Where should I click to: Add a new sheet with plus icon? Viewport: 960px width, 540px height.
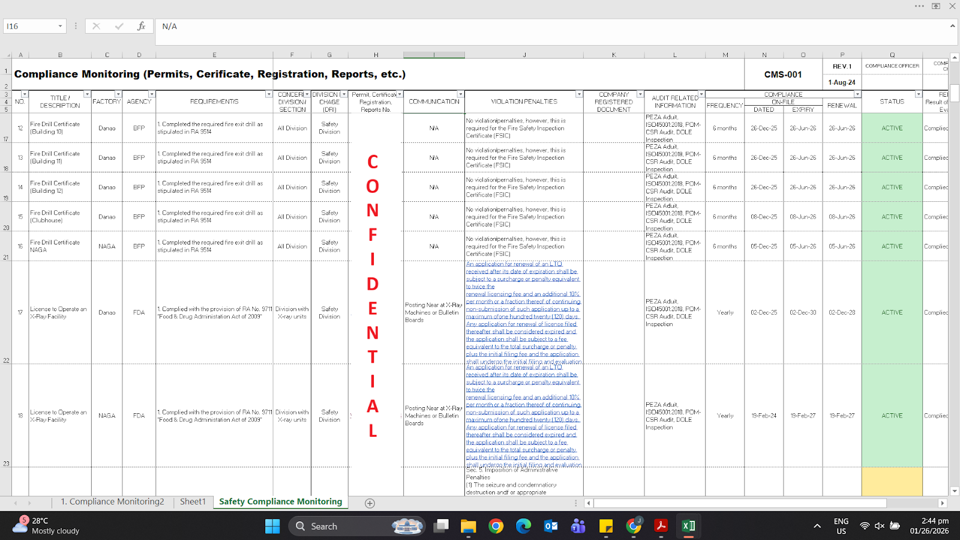[370, 503]
